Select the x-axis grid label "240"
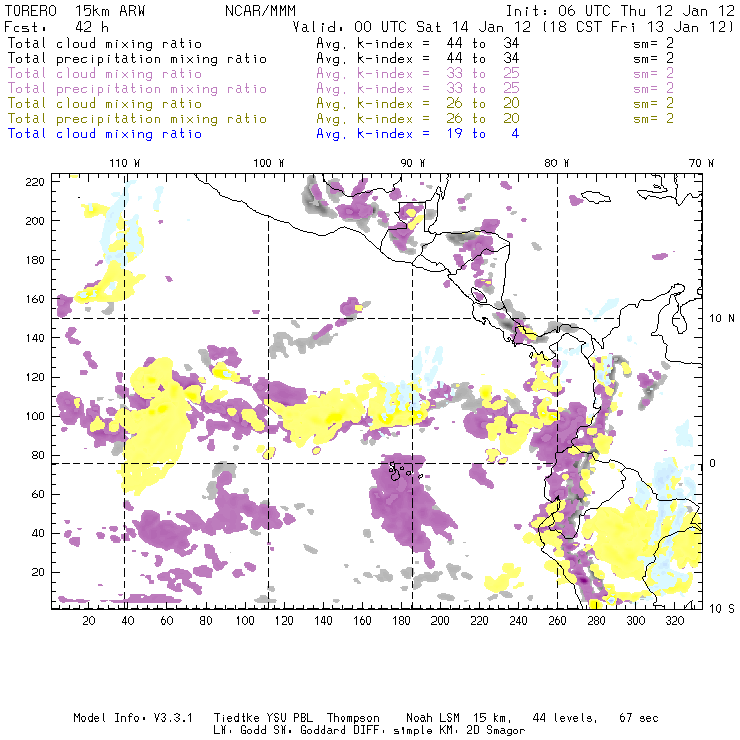 (x=518, y=621)
